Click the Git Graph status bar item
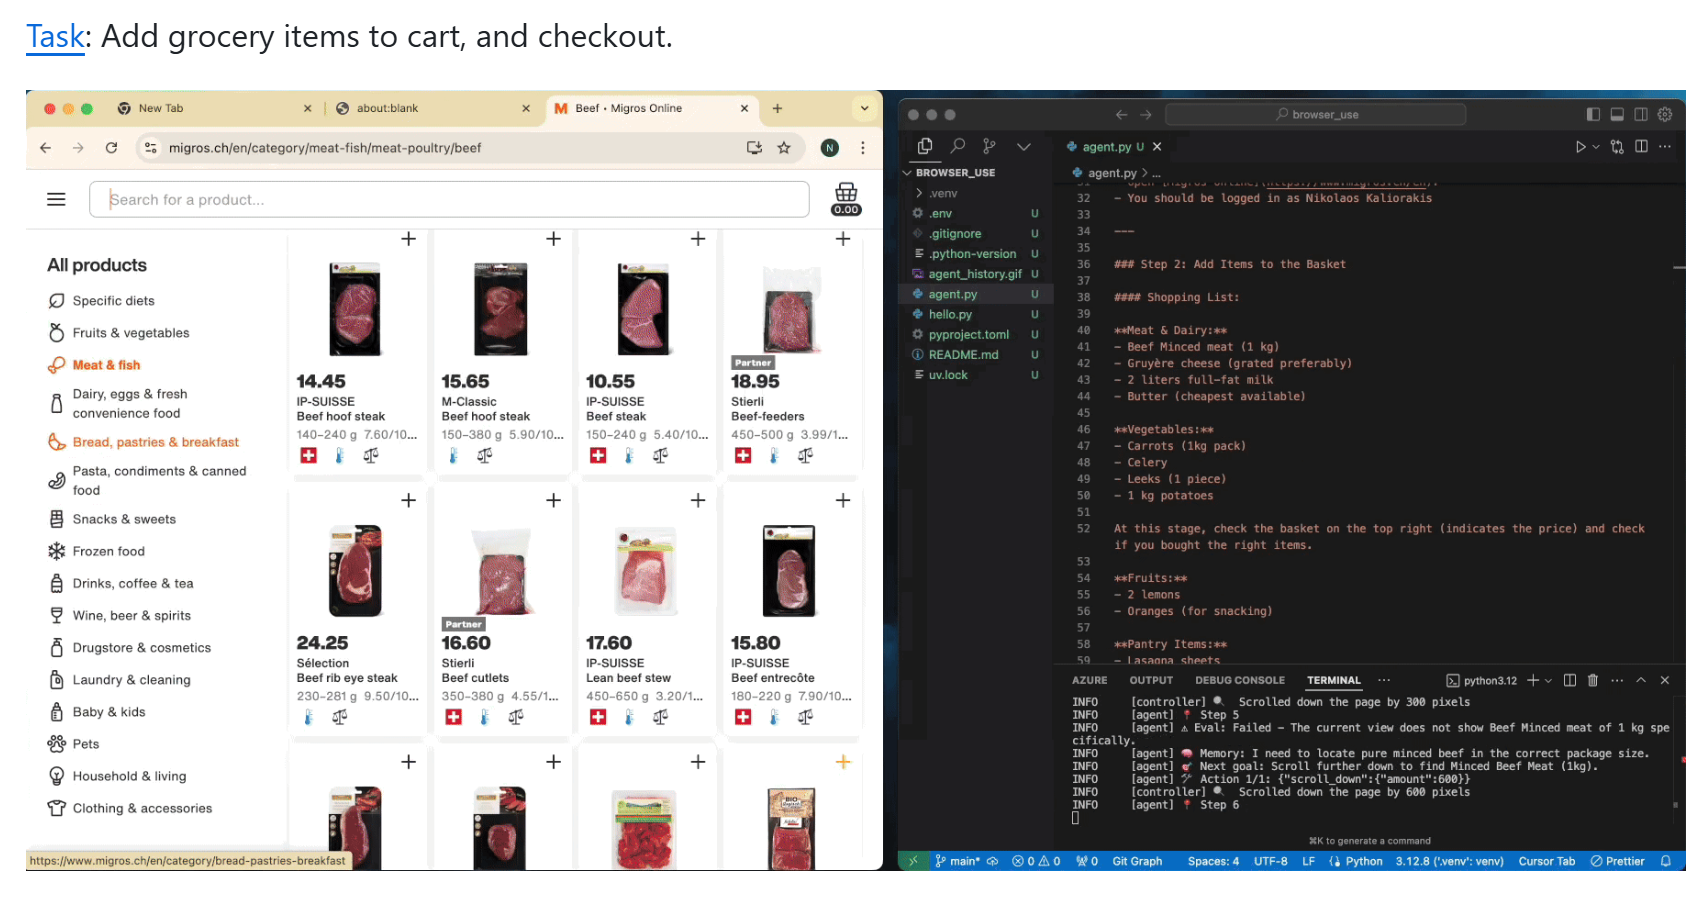 point(1137,861)
